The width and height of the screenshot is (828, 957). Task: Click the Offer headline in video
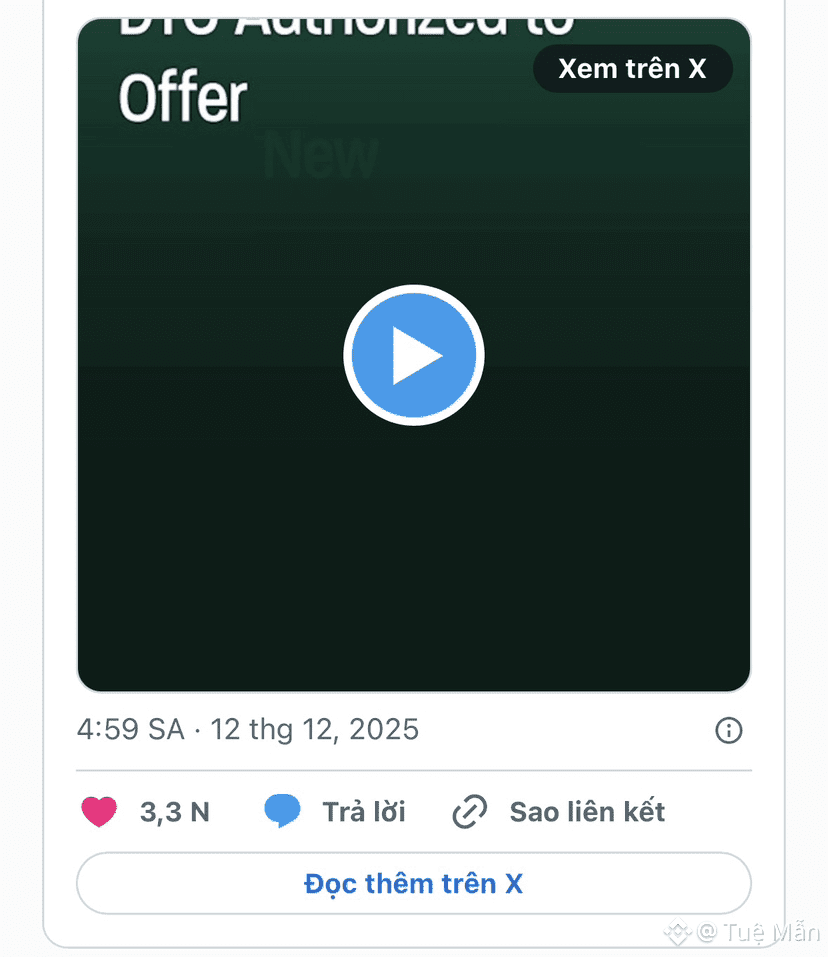(182, 98)
